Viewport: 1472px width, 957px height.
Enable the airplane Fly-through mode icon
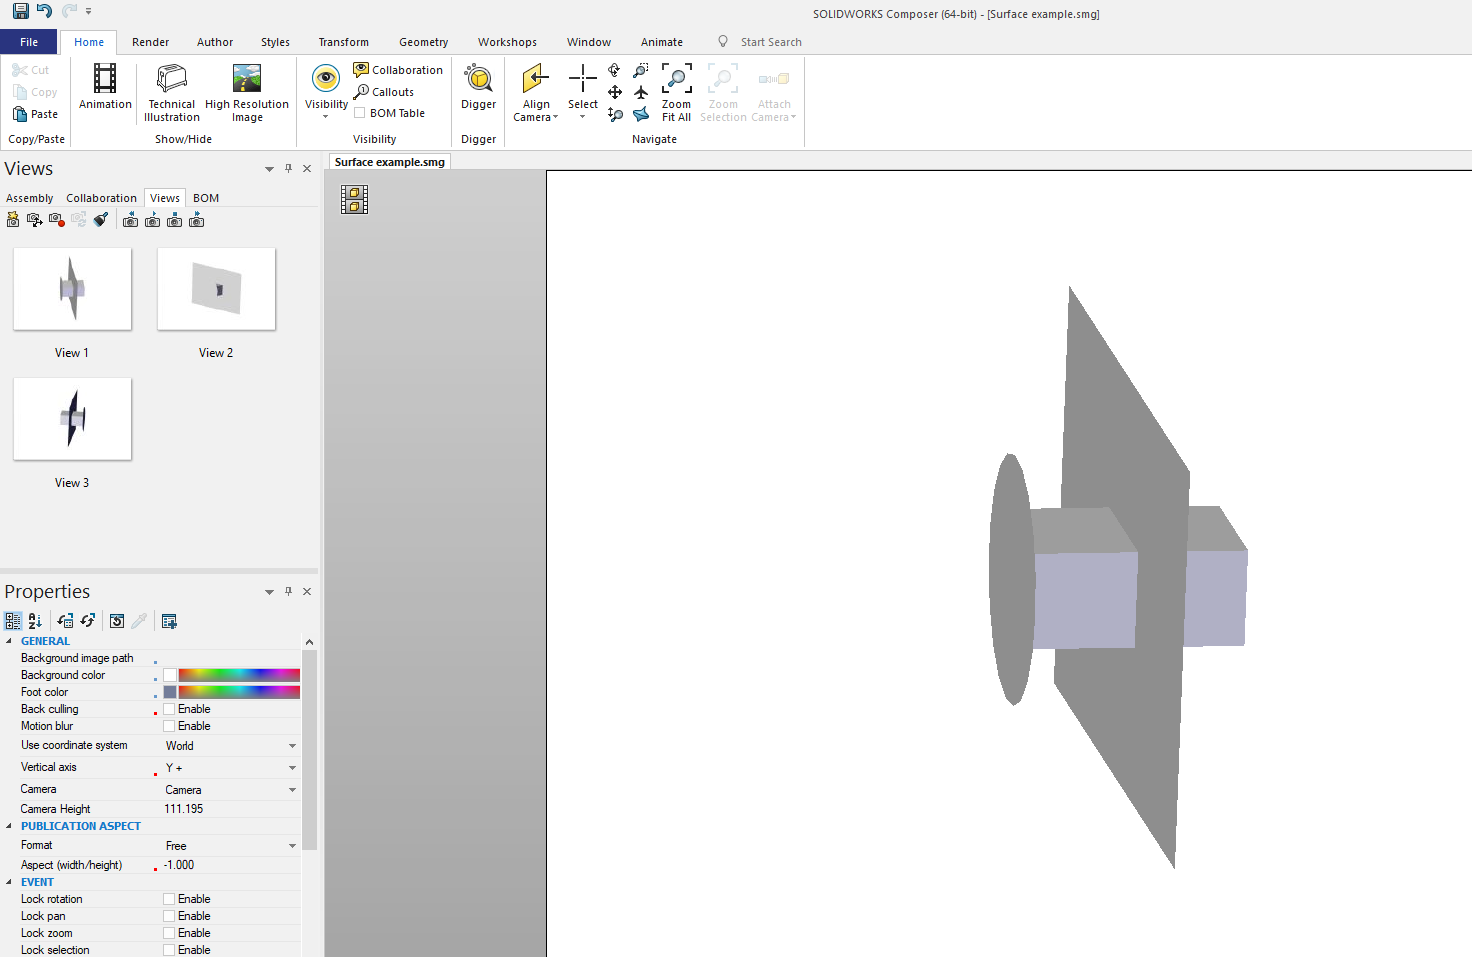point(641,92)
